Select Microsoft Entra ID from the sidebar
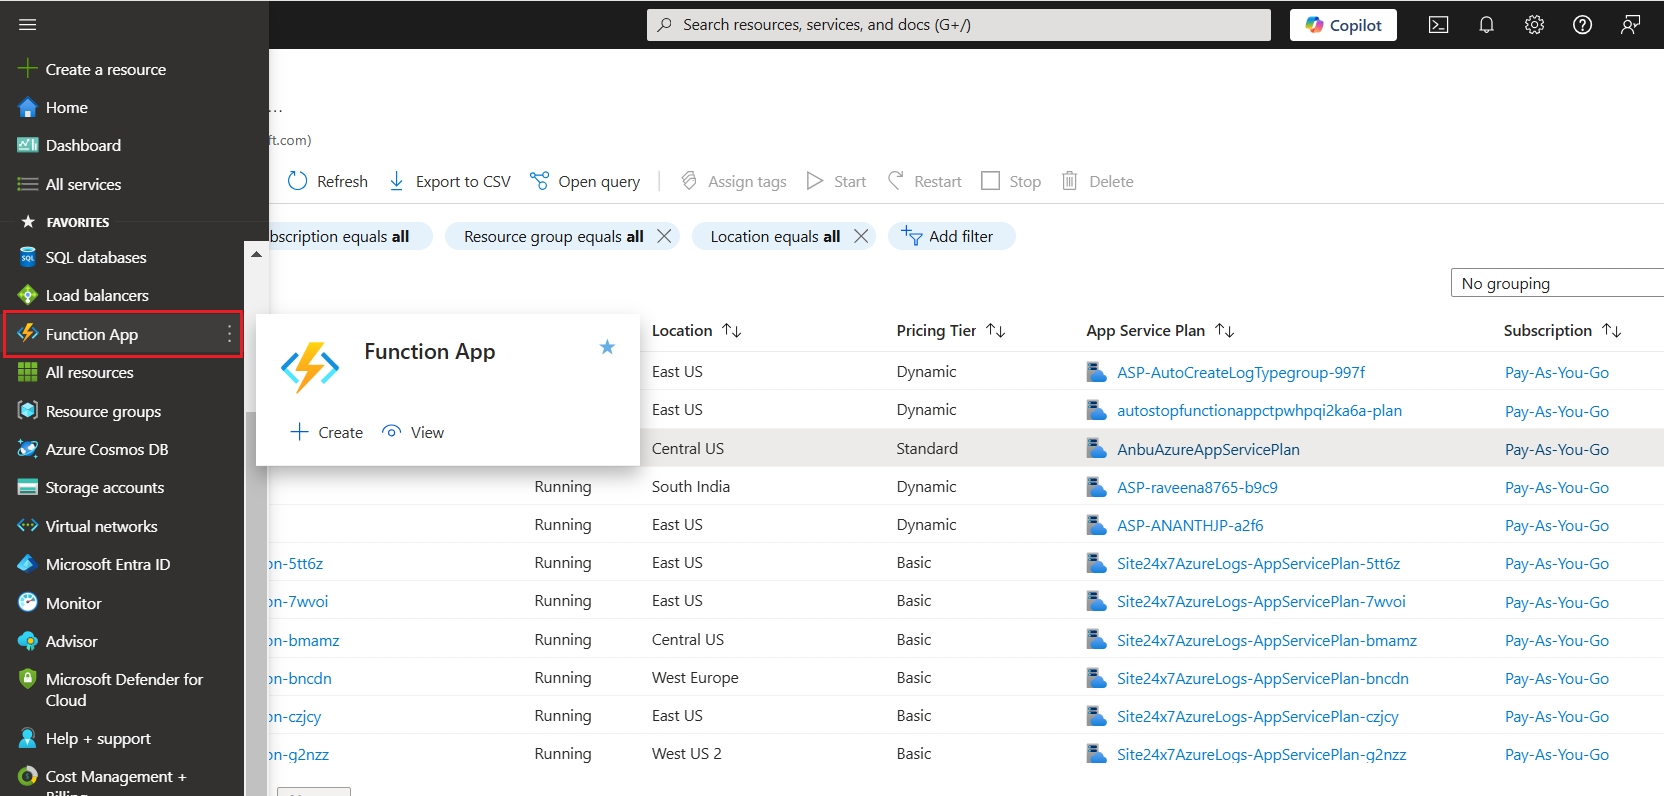The image size is (1664, 796). [x=108, y=565]
